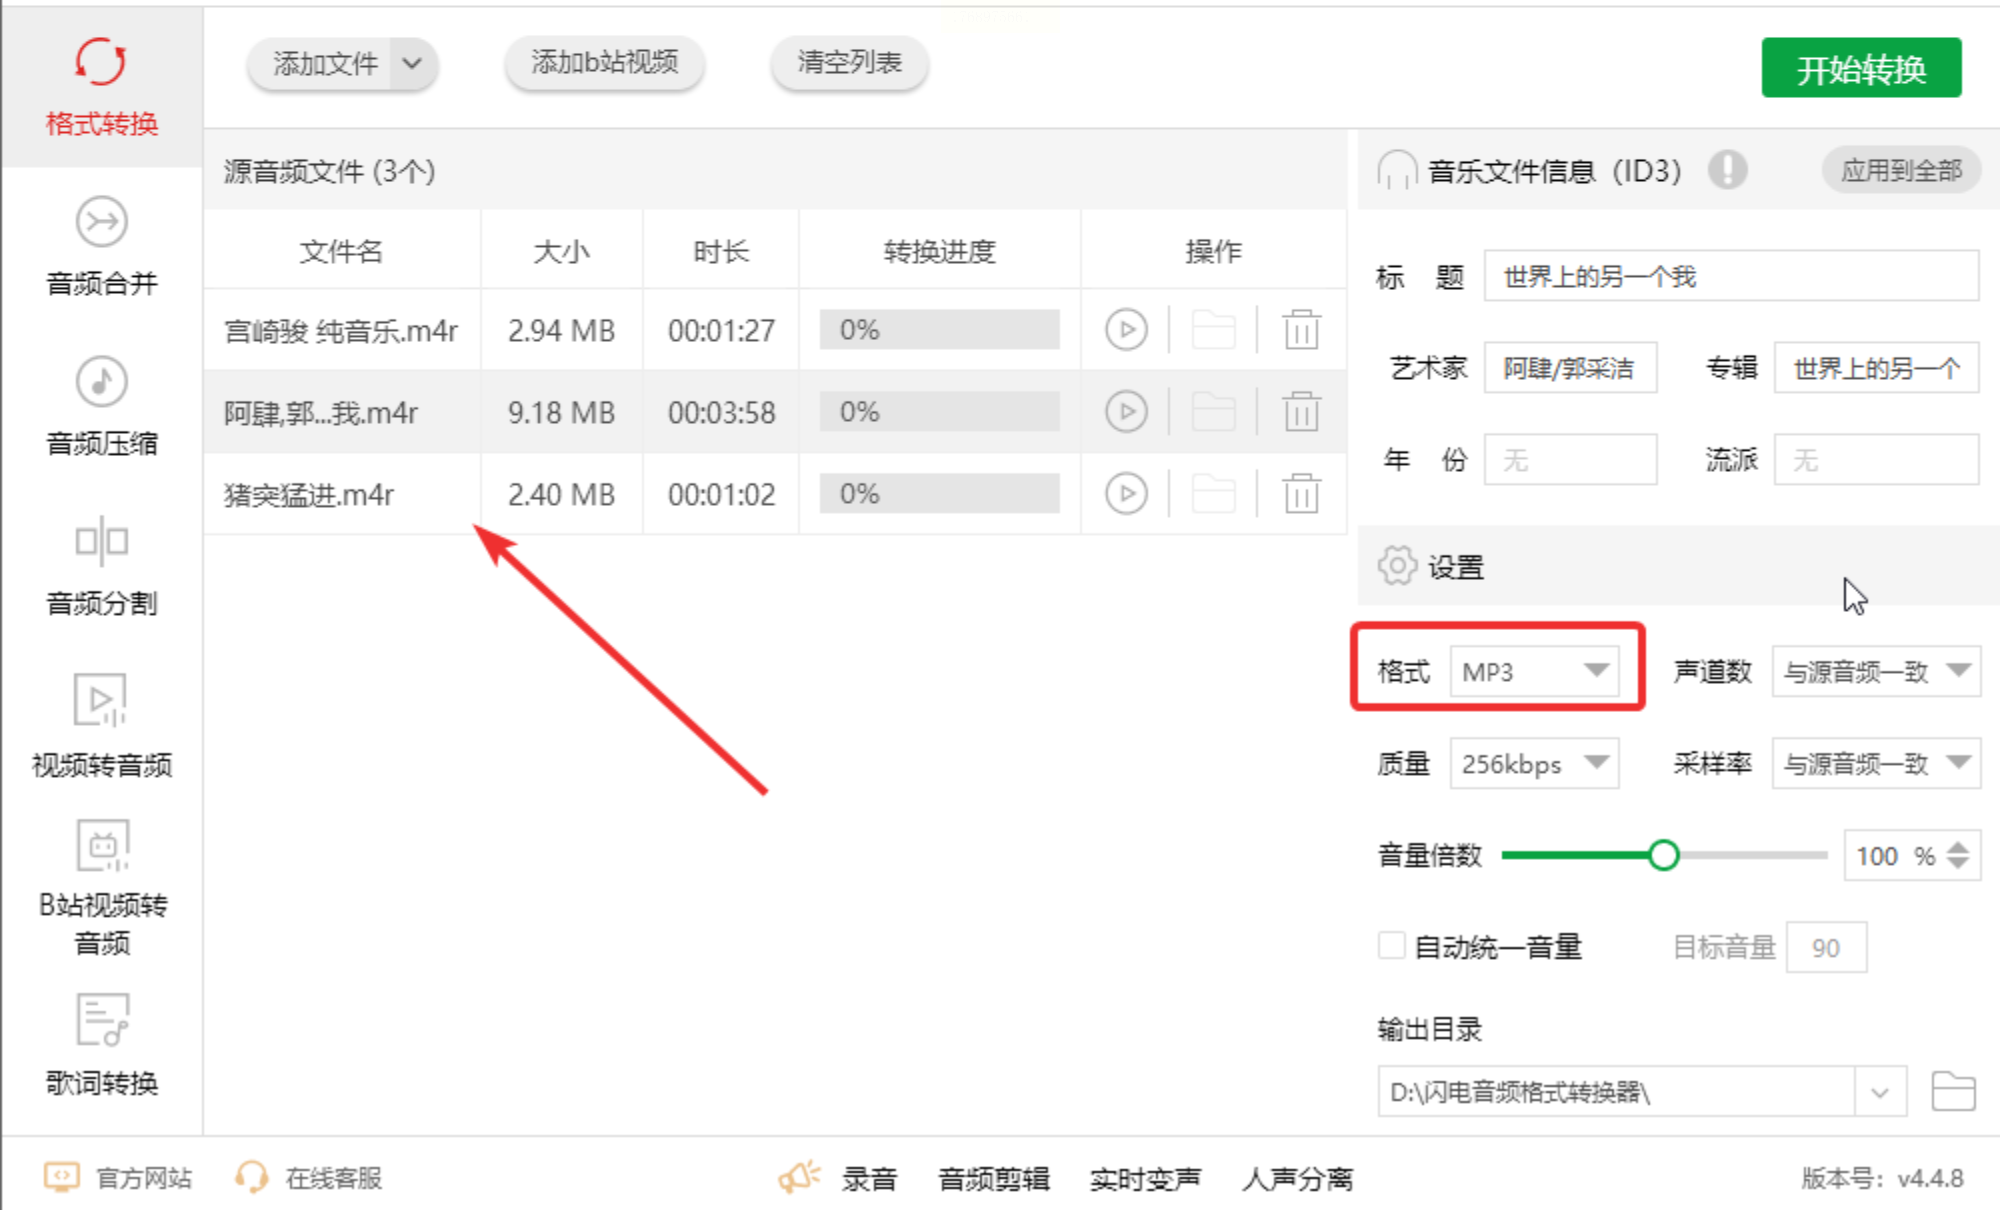Image resolution: width=2000 pixels, height=1210 pixels.
Task: Click the 标题 title input field
Action: click(x=1730, y=277)
